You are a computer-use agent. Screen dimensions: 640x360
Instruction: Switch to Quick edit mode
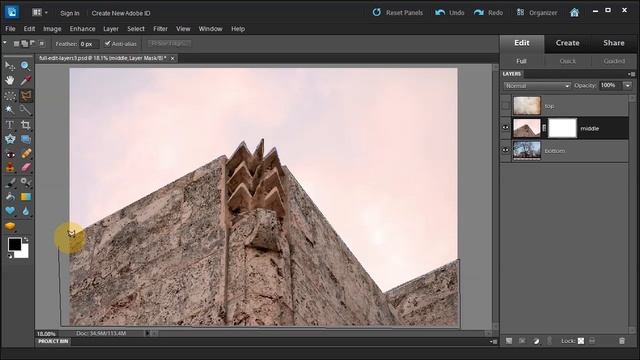pos(567,61)
